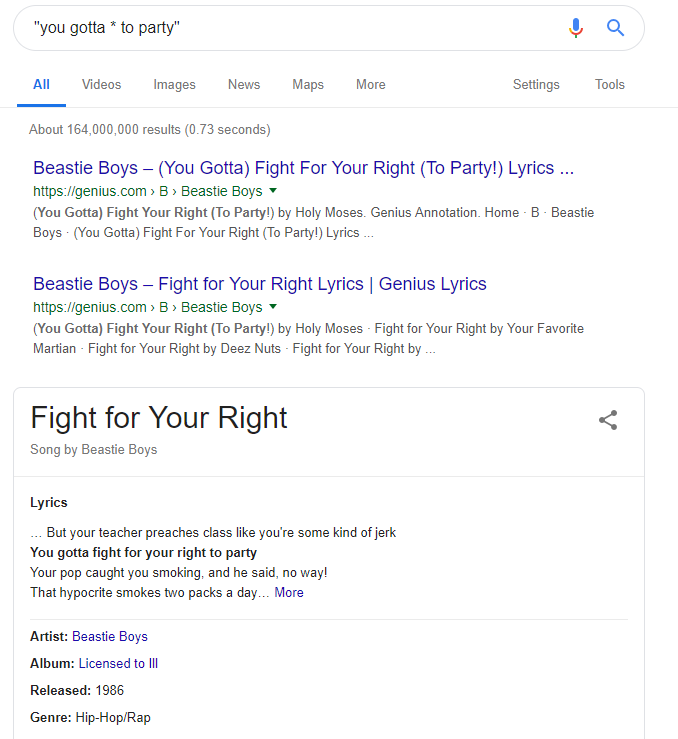678x739 pixels.
Task: Show More lyrics in the panel
Action: [289, 592]
